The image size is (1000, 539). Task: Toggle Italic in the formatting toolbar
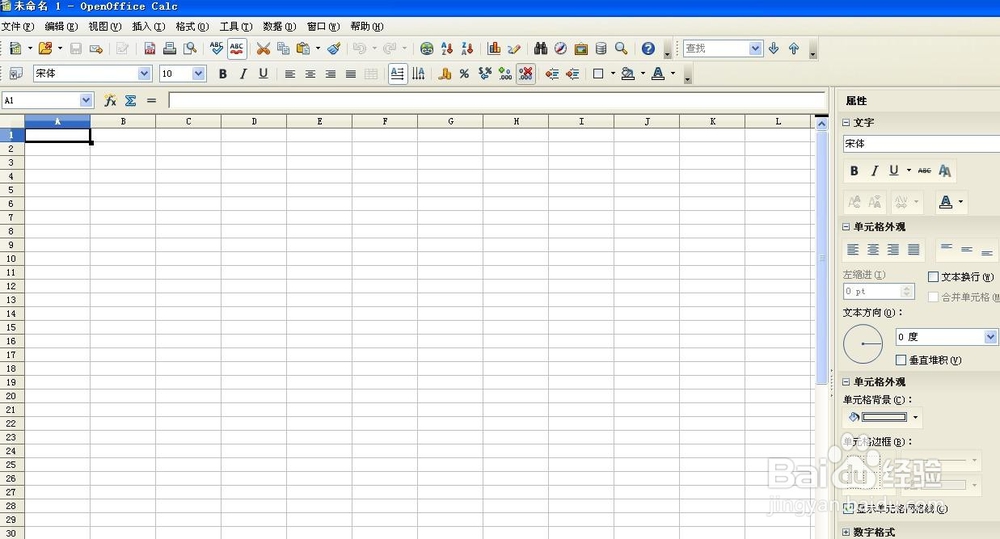tap(243, 74)
